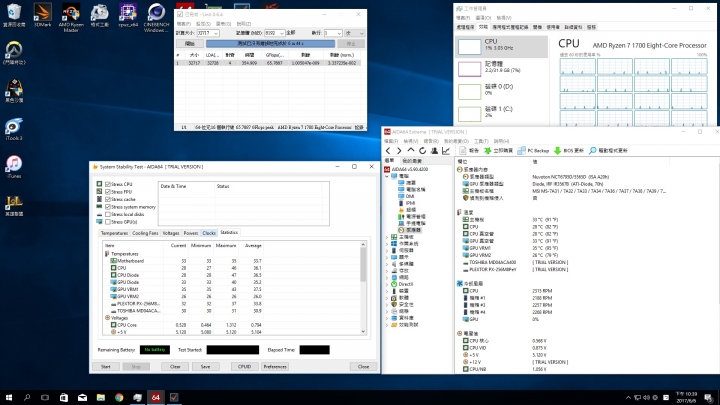720x405 pixels.
Task: Click Start in System Stability Test
Action: (106, 366)
